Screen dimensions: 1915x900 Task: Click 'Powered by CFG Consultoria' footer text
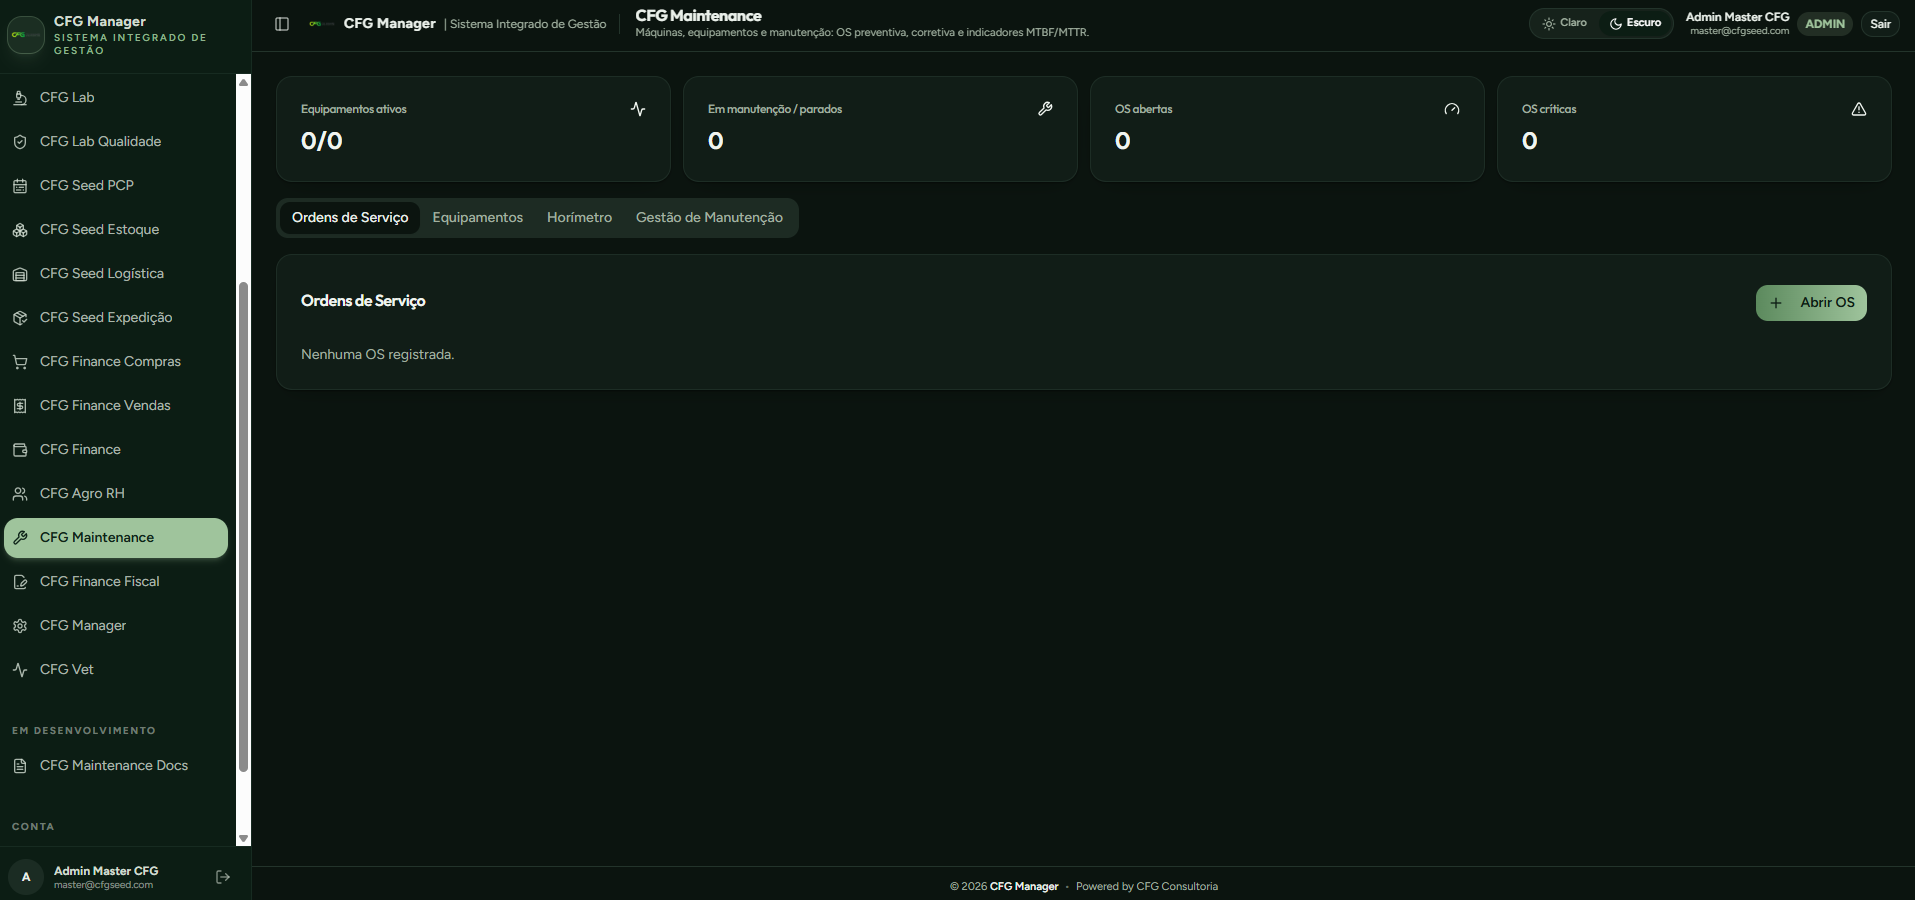tap(1147, 887)
